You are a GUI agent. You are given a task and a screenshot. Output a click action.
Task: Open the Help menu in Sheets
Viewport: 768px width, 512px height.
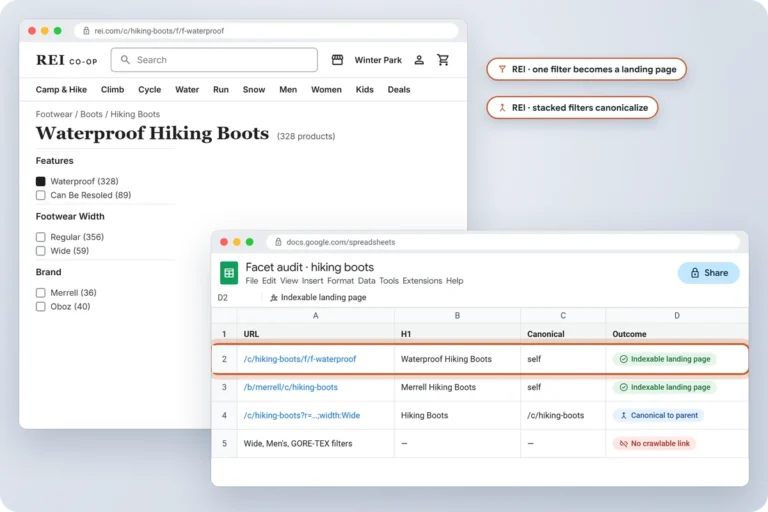point(455,281)
